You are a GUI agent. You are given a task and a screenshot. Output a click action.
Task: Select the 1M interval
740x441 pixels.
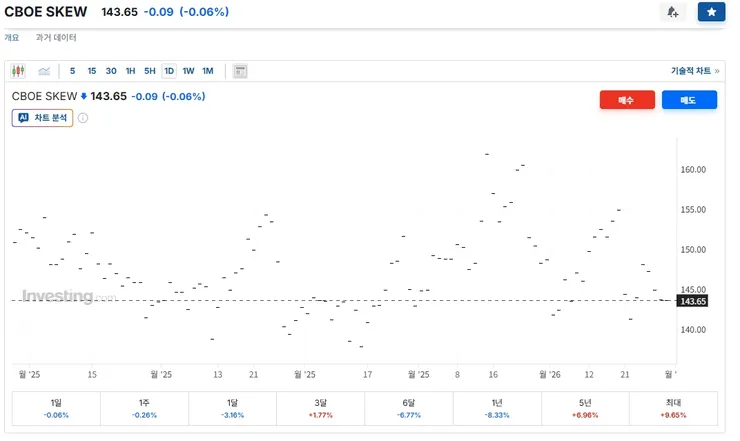[208, 71]
